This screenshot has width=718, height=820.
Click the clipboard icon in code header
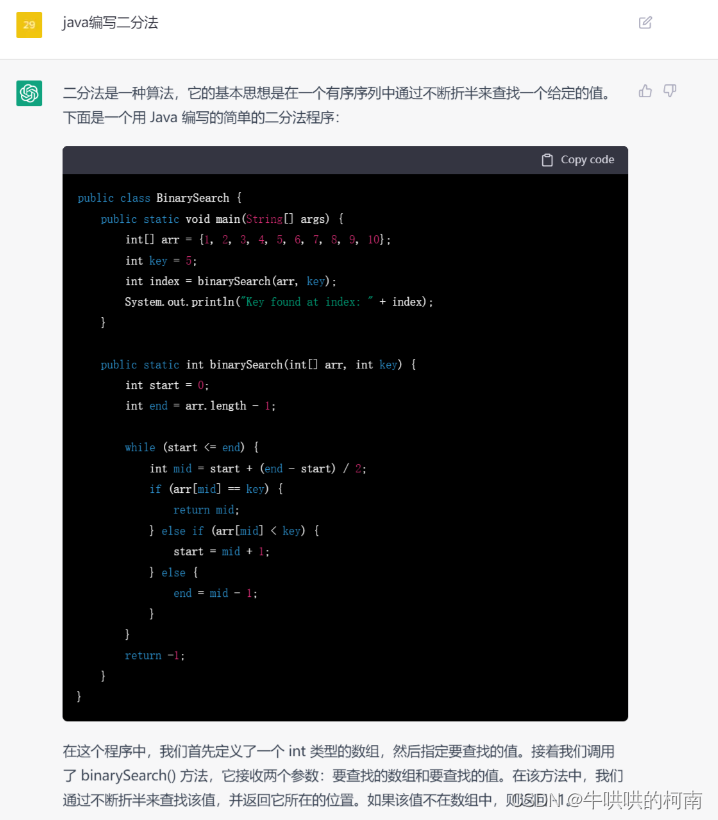pos(547,160)
